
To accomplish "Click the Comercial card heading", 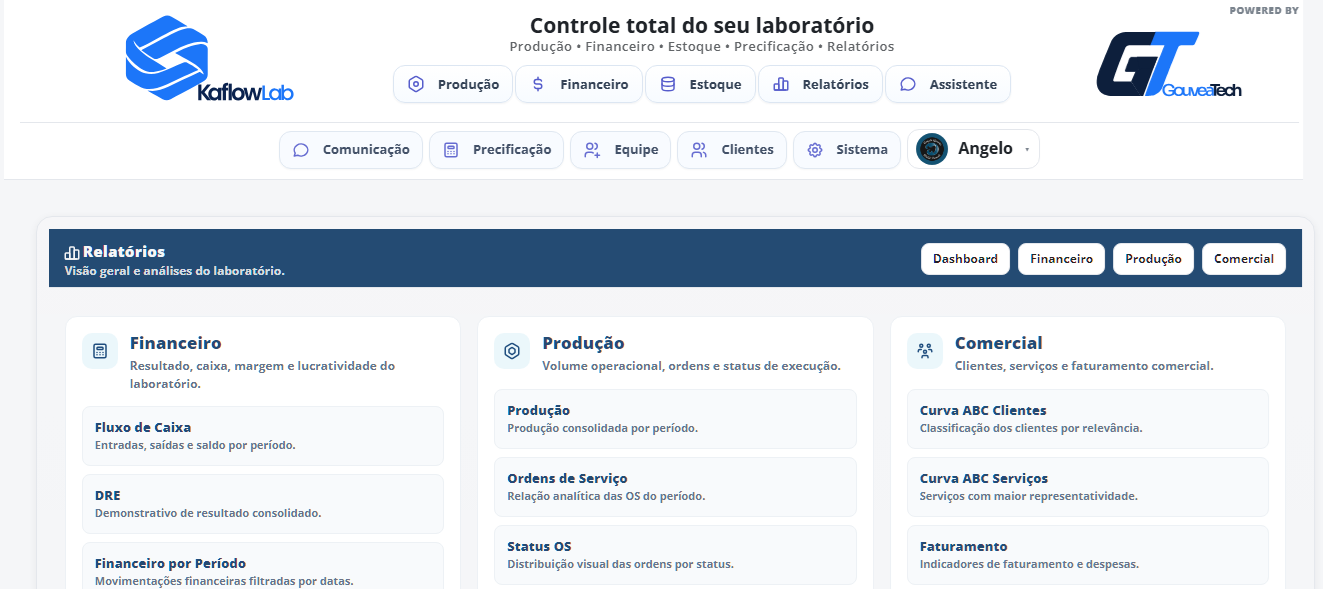I will tap(998, 343).
